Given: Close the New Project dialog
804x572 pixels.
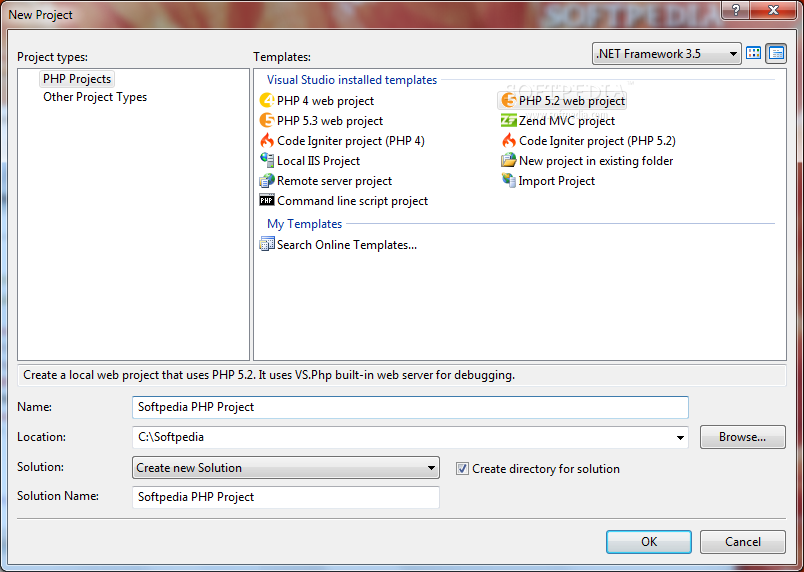Looking at the screenshot, I should (774, 10).
